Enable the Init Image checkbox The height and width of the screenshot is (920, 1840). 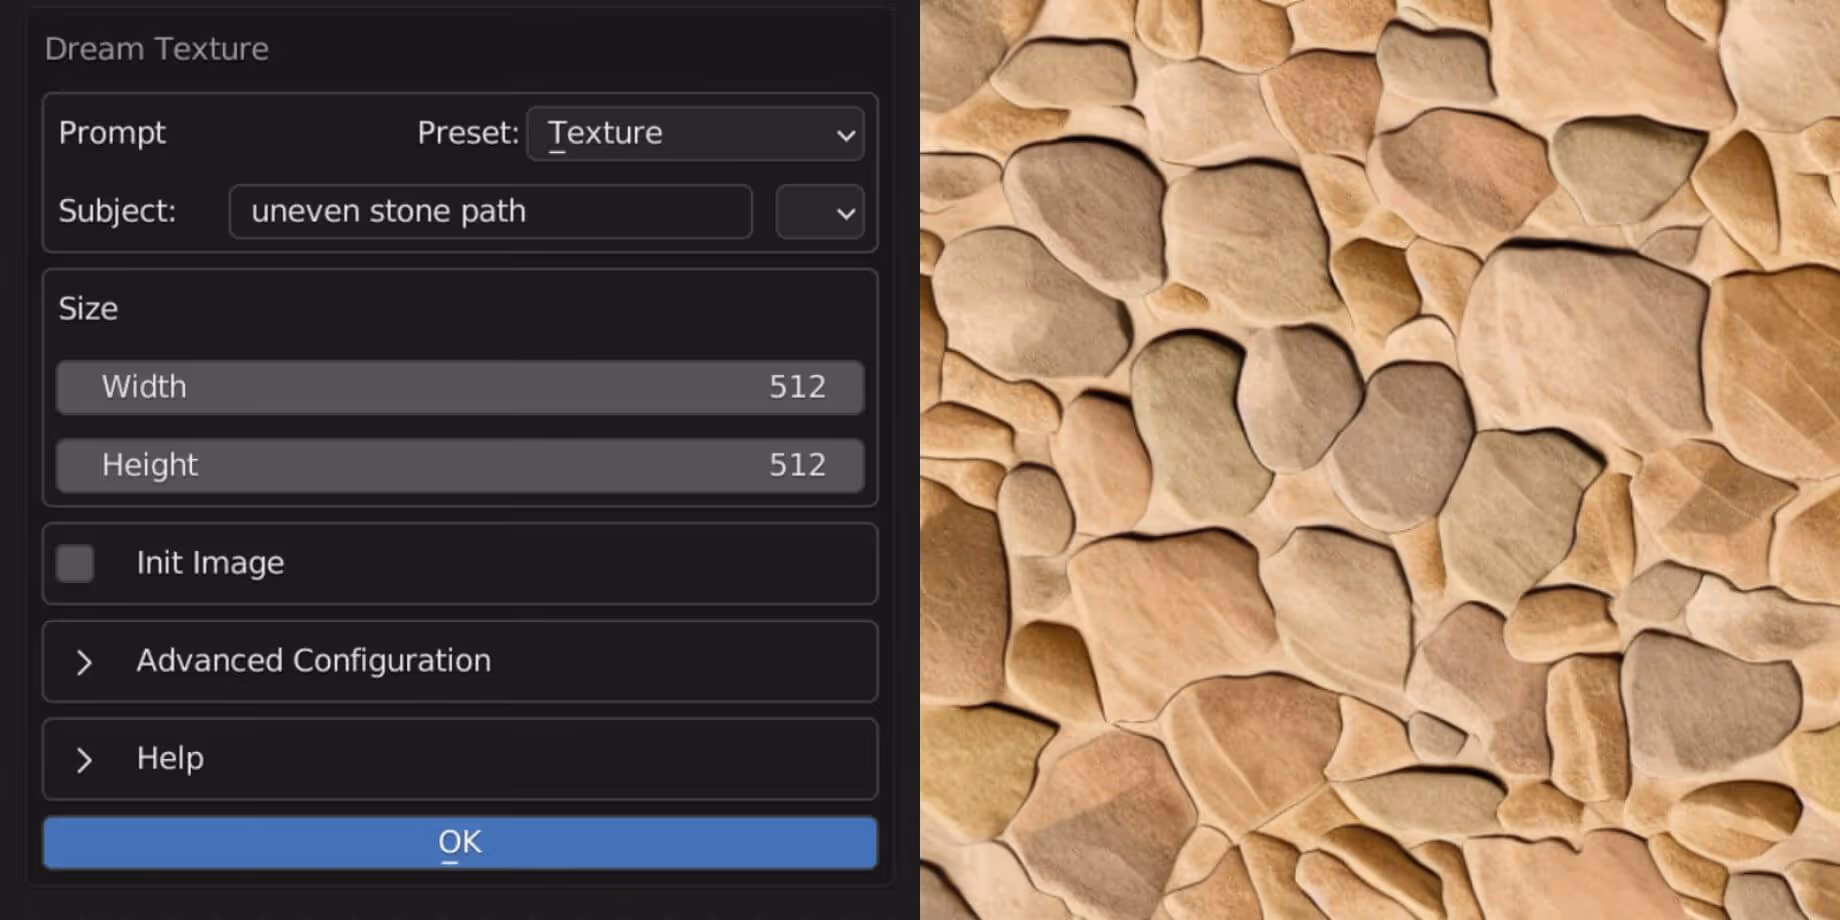point(74,563)
